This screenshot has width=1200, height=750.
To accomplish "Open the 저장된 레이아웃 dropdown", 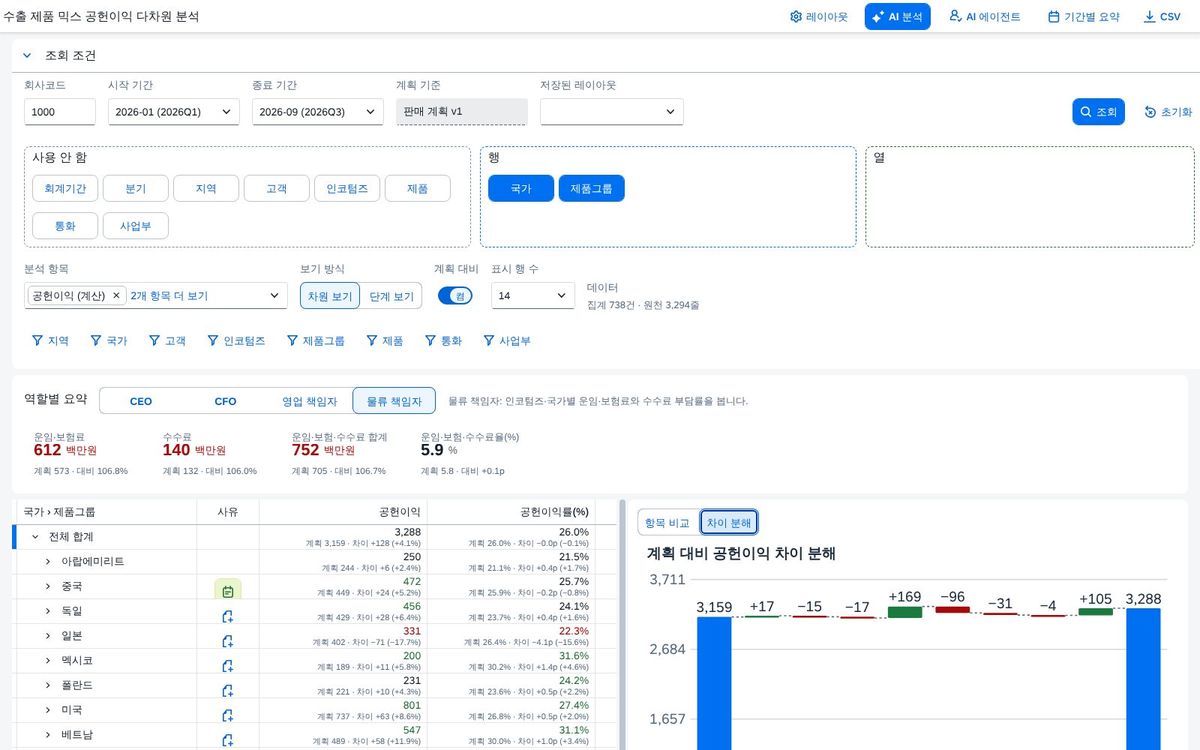I will point(612,112).
